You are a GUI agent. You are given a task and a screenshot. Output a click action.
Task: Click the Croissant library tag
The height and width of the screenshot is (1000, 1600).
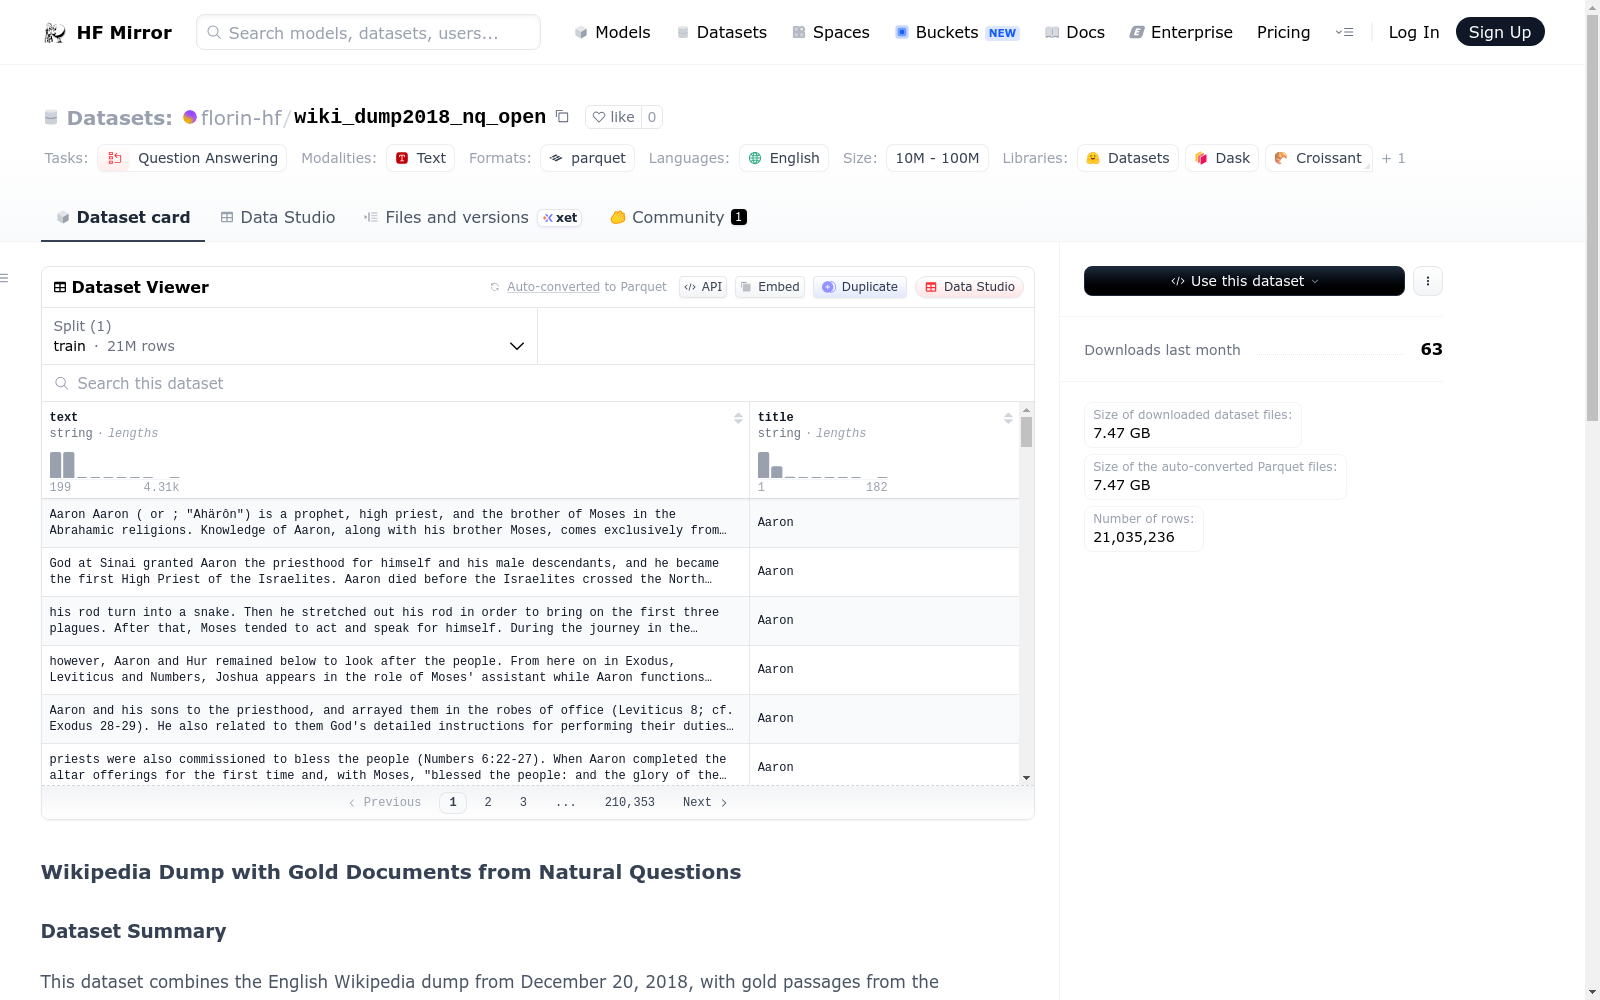pyautogui.click(x=1318, y=158)
